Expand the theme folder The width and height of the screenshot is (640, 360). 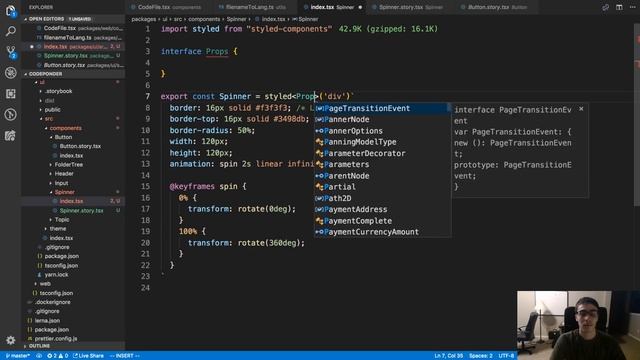click(x=73, y=229)
